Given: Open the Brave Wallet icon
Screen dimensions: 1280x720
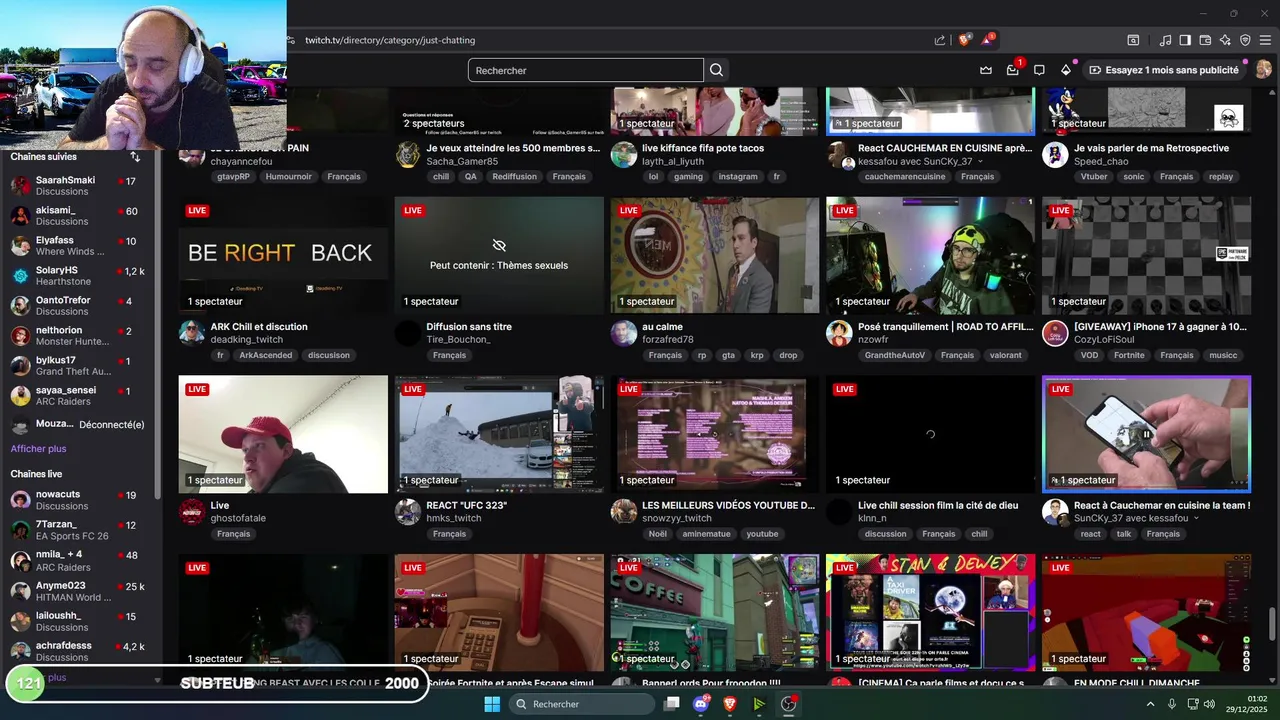Looking at the screenshot, I should click(1205, 40).
